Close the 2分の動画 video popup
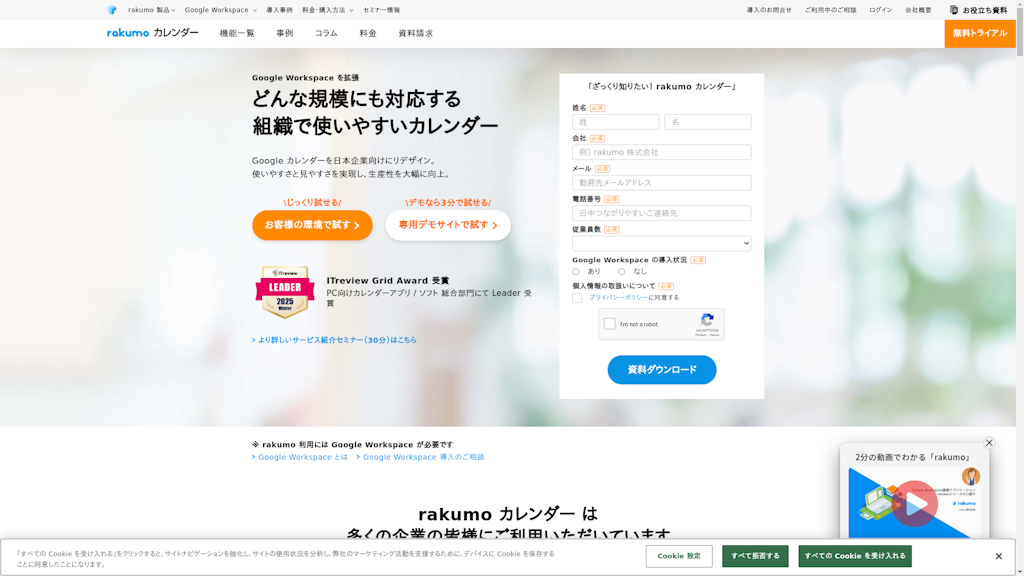 coord(989,443)
